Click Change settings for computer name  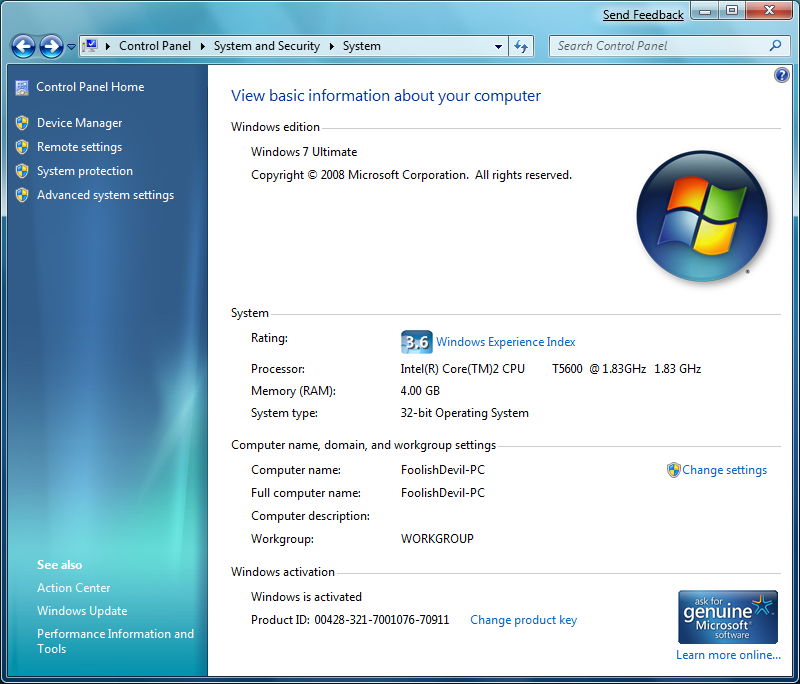[x=724, y=470]
